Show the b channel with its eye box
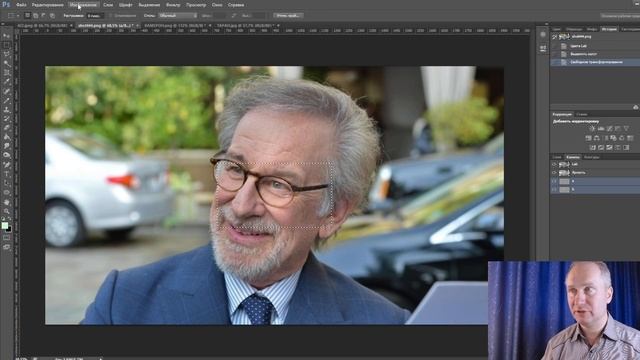This screenshot has height=360, width=640. 554,189
